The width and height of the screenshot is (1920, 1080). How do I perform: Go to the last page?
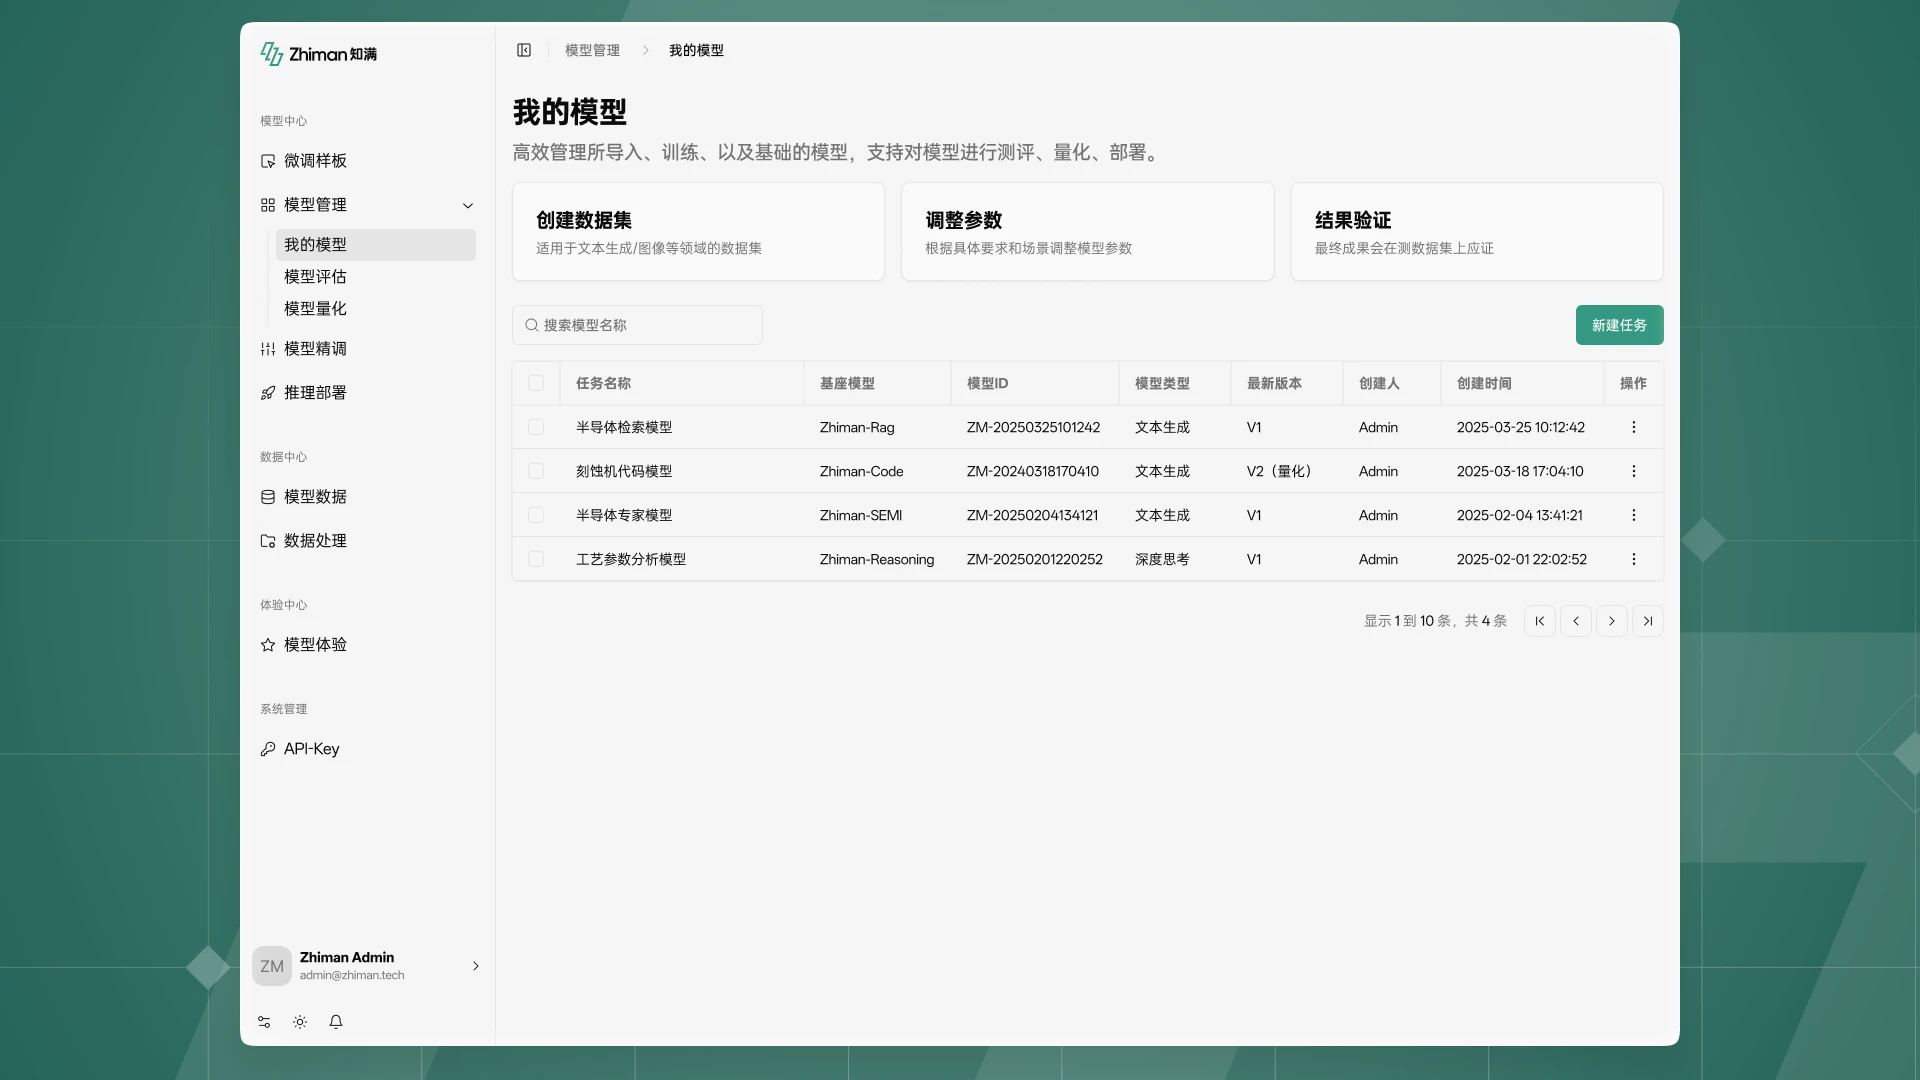pyautogui.click(x=1648, y=621)
